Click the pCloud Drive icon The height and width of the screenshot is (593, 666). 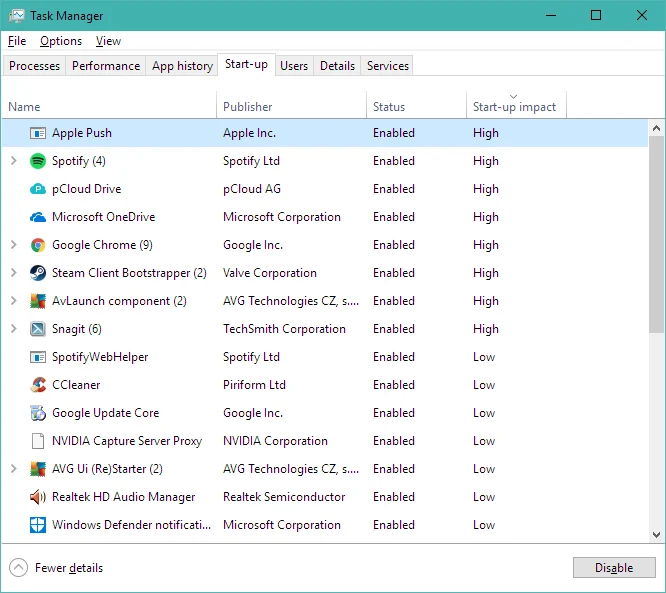click(x=38, y=189)
